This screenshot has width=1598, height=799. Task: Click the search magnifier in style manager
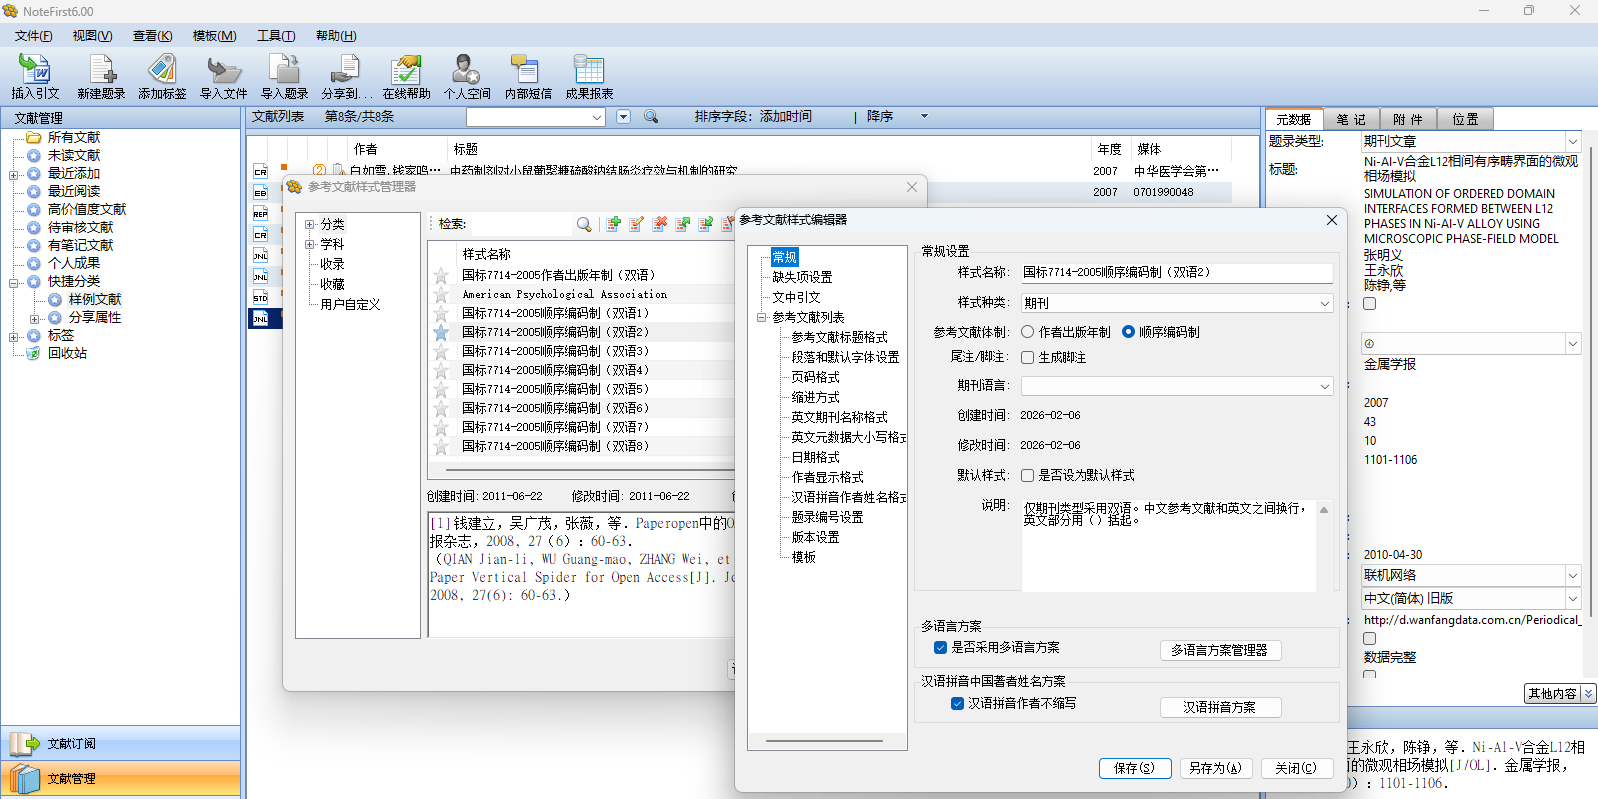point(584,224)
